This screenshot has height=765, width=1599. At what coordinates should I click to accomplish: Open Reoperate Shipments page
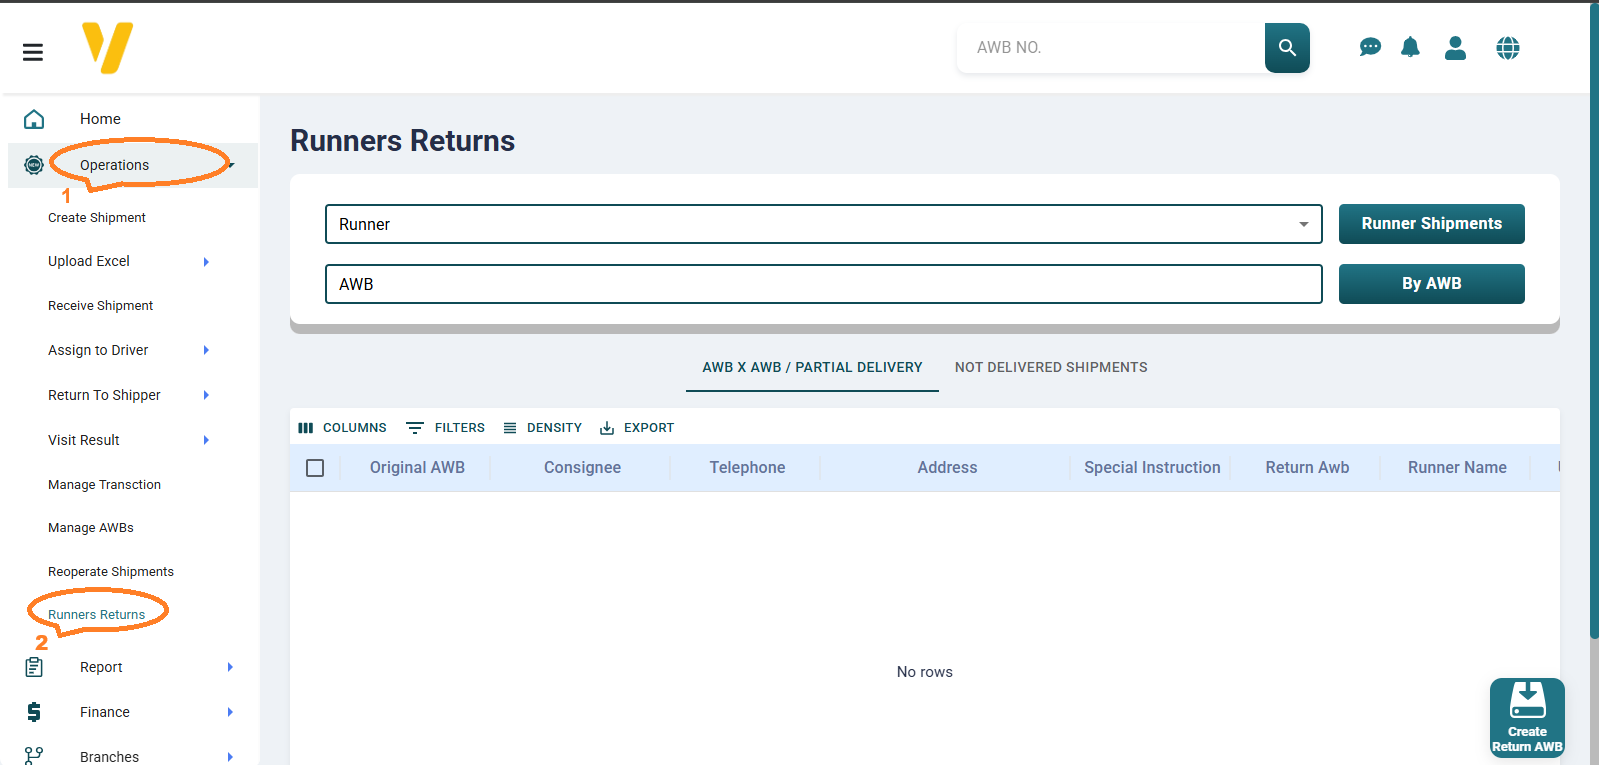point(111,572)
